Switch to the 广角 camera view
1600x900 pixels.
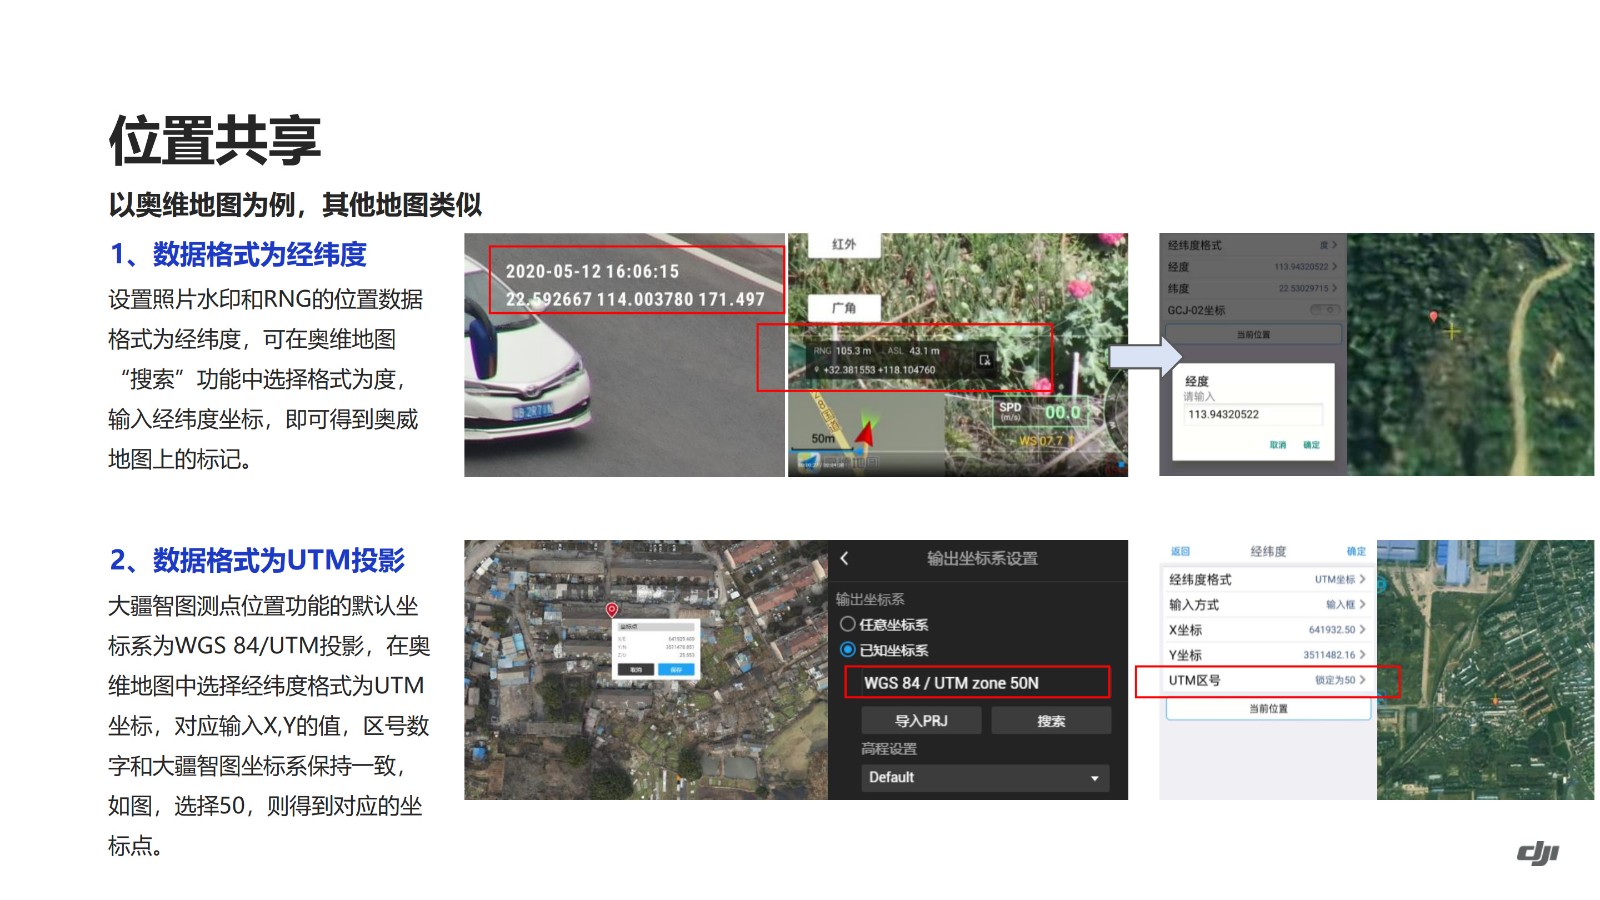click(x=843, y=308)
